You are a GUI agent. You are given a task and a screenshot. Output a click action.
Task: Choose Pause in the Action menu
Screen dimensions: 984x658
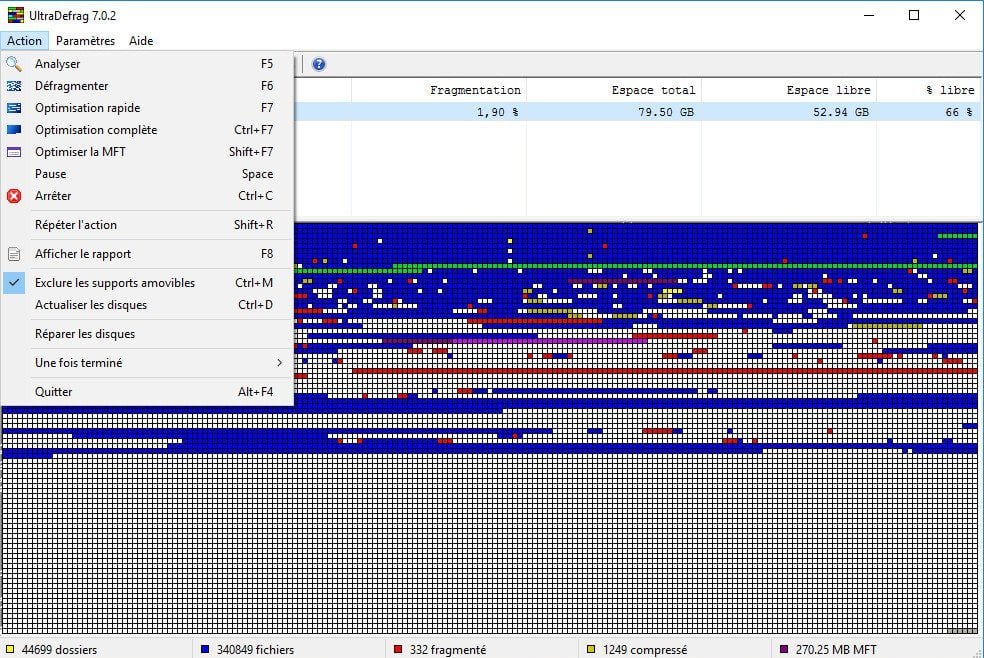click(51, 174)
